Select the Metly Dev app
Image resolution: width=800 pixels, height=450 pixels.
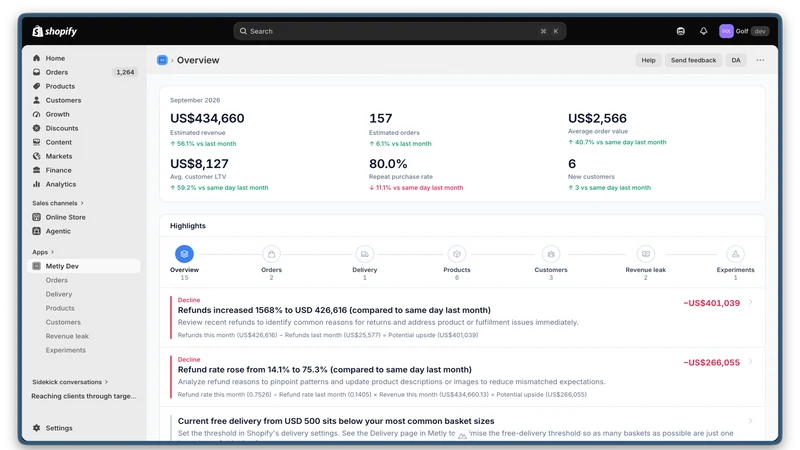(84, 266)
